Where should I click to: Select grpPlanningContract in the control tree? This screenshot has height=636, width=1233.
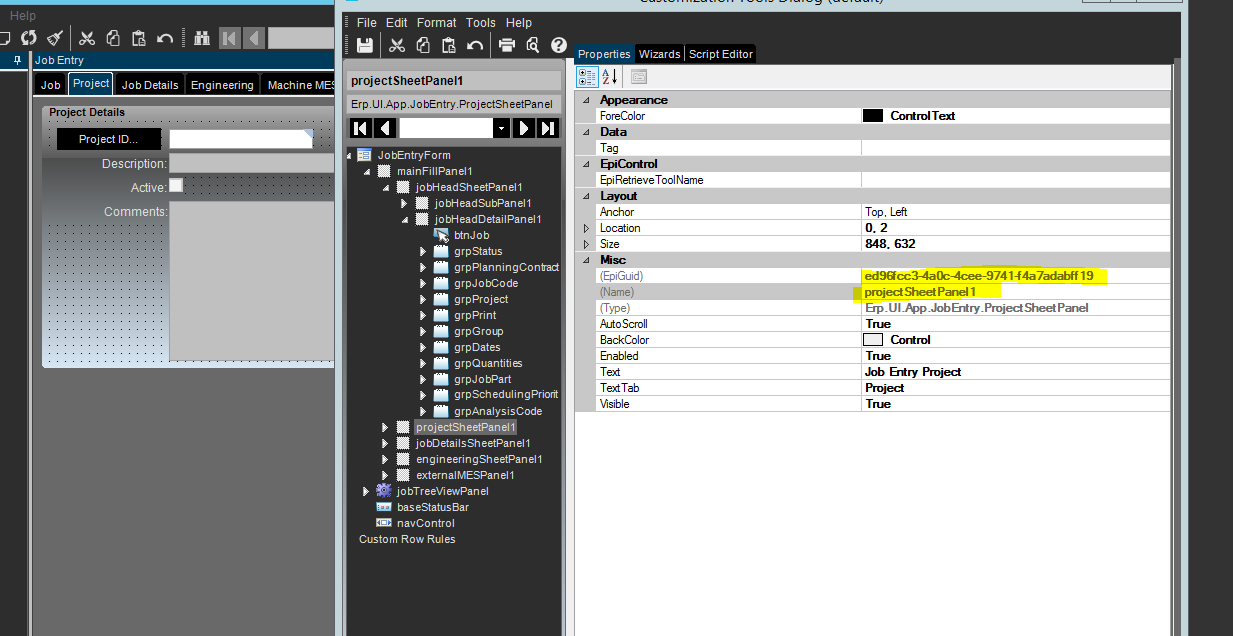506,267
